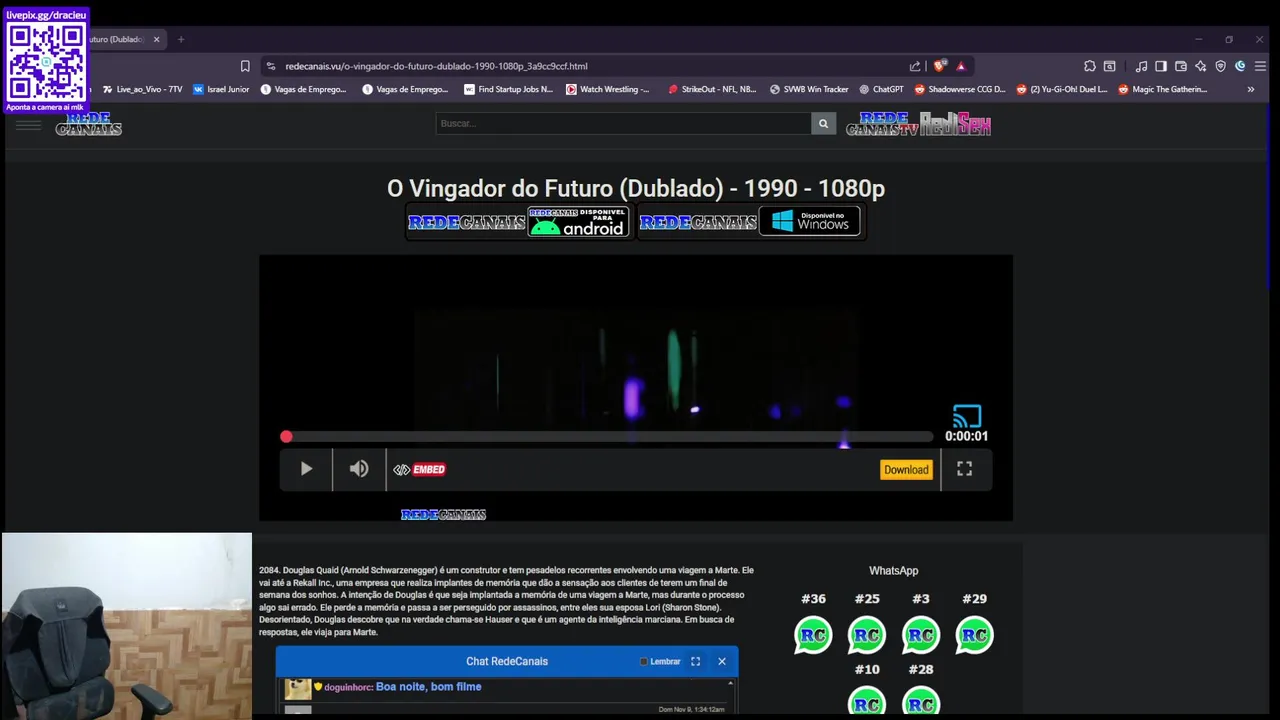The width and height of the screenshot is (1280, 720).
Task: Open the Magic The Gathering bookmark
Action: pos(1163,89)
